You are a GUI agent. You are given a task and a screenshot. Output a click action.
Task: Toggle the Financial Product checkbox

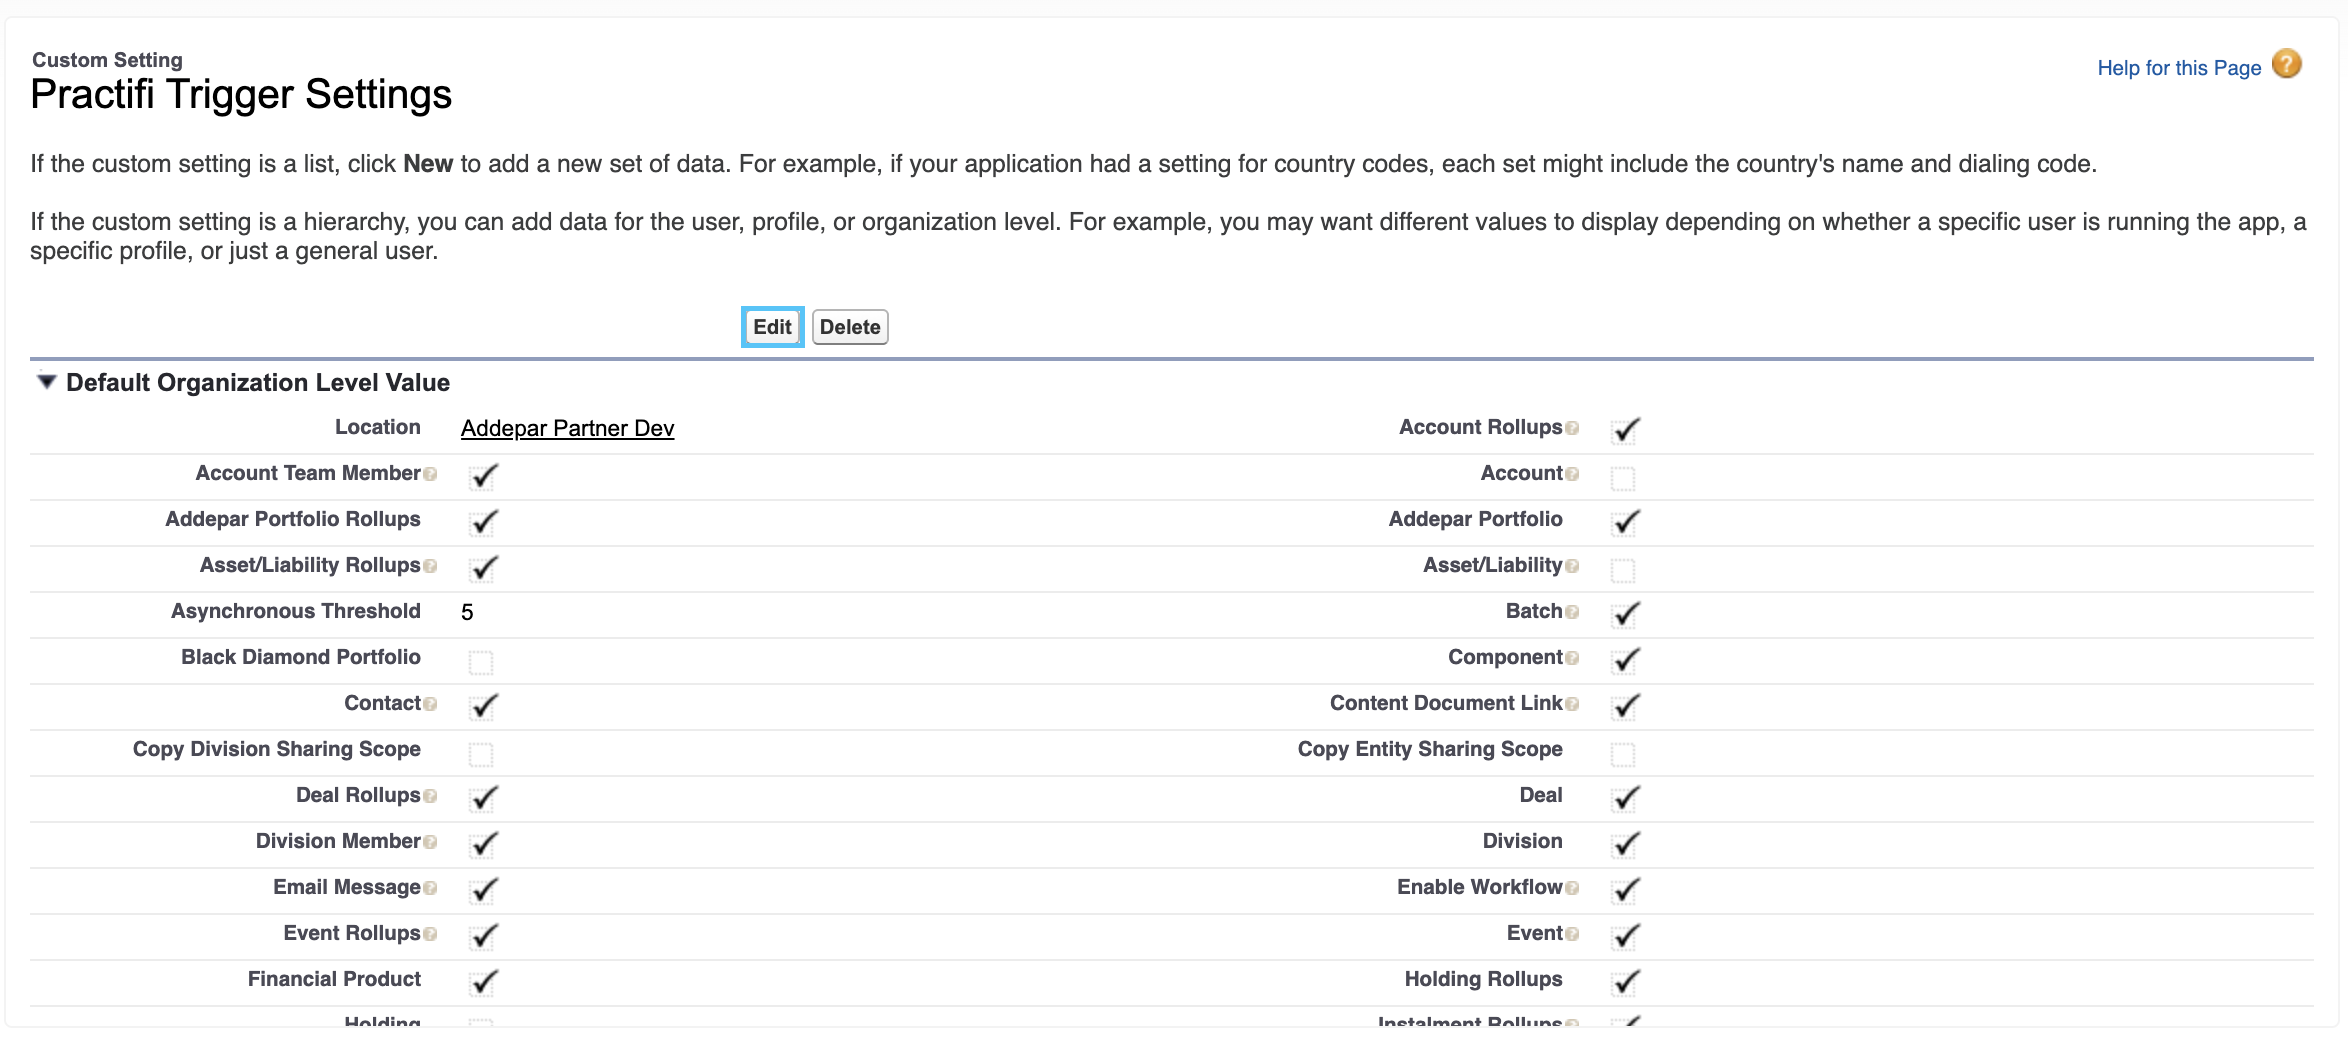click(x=483, y=982)
